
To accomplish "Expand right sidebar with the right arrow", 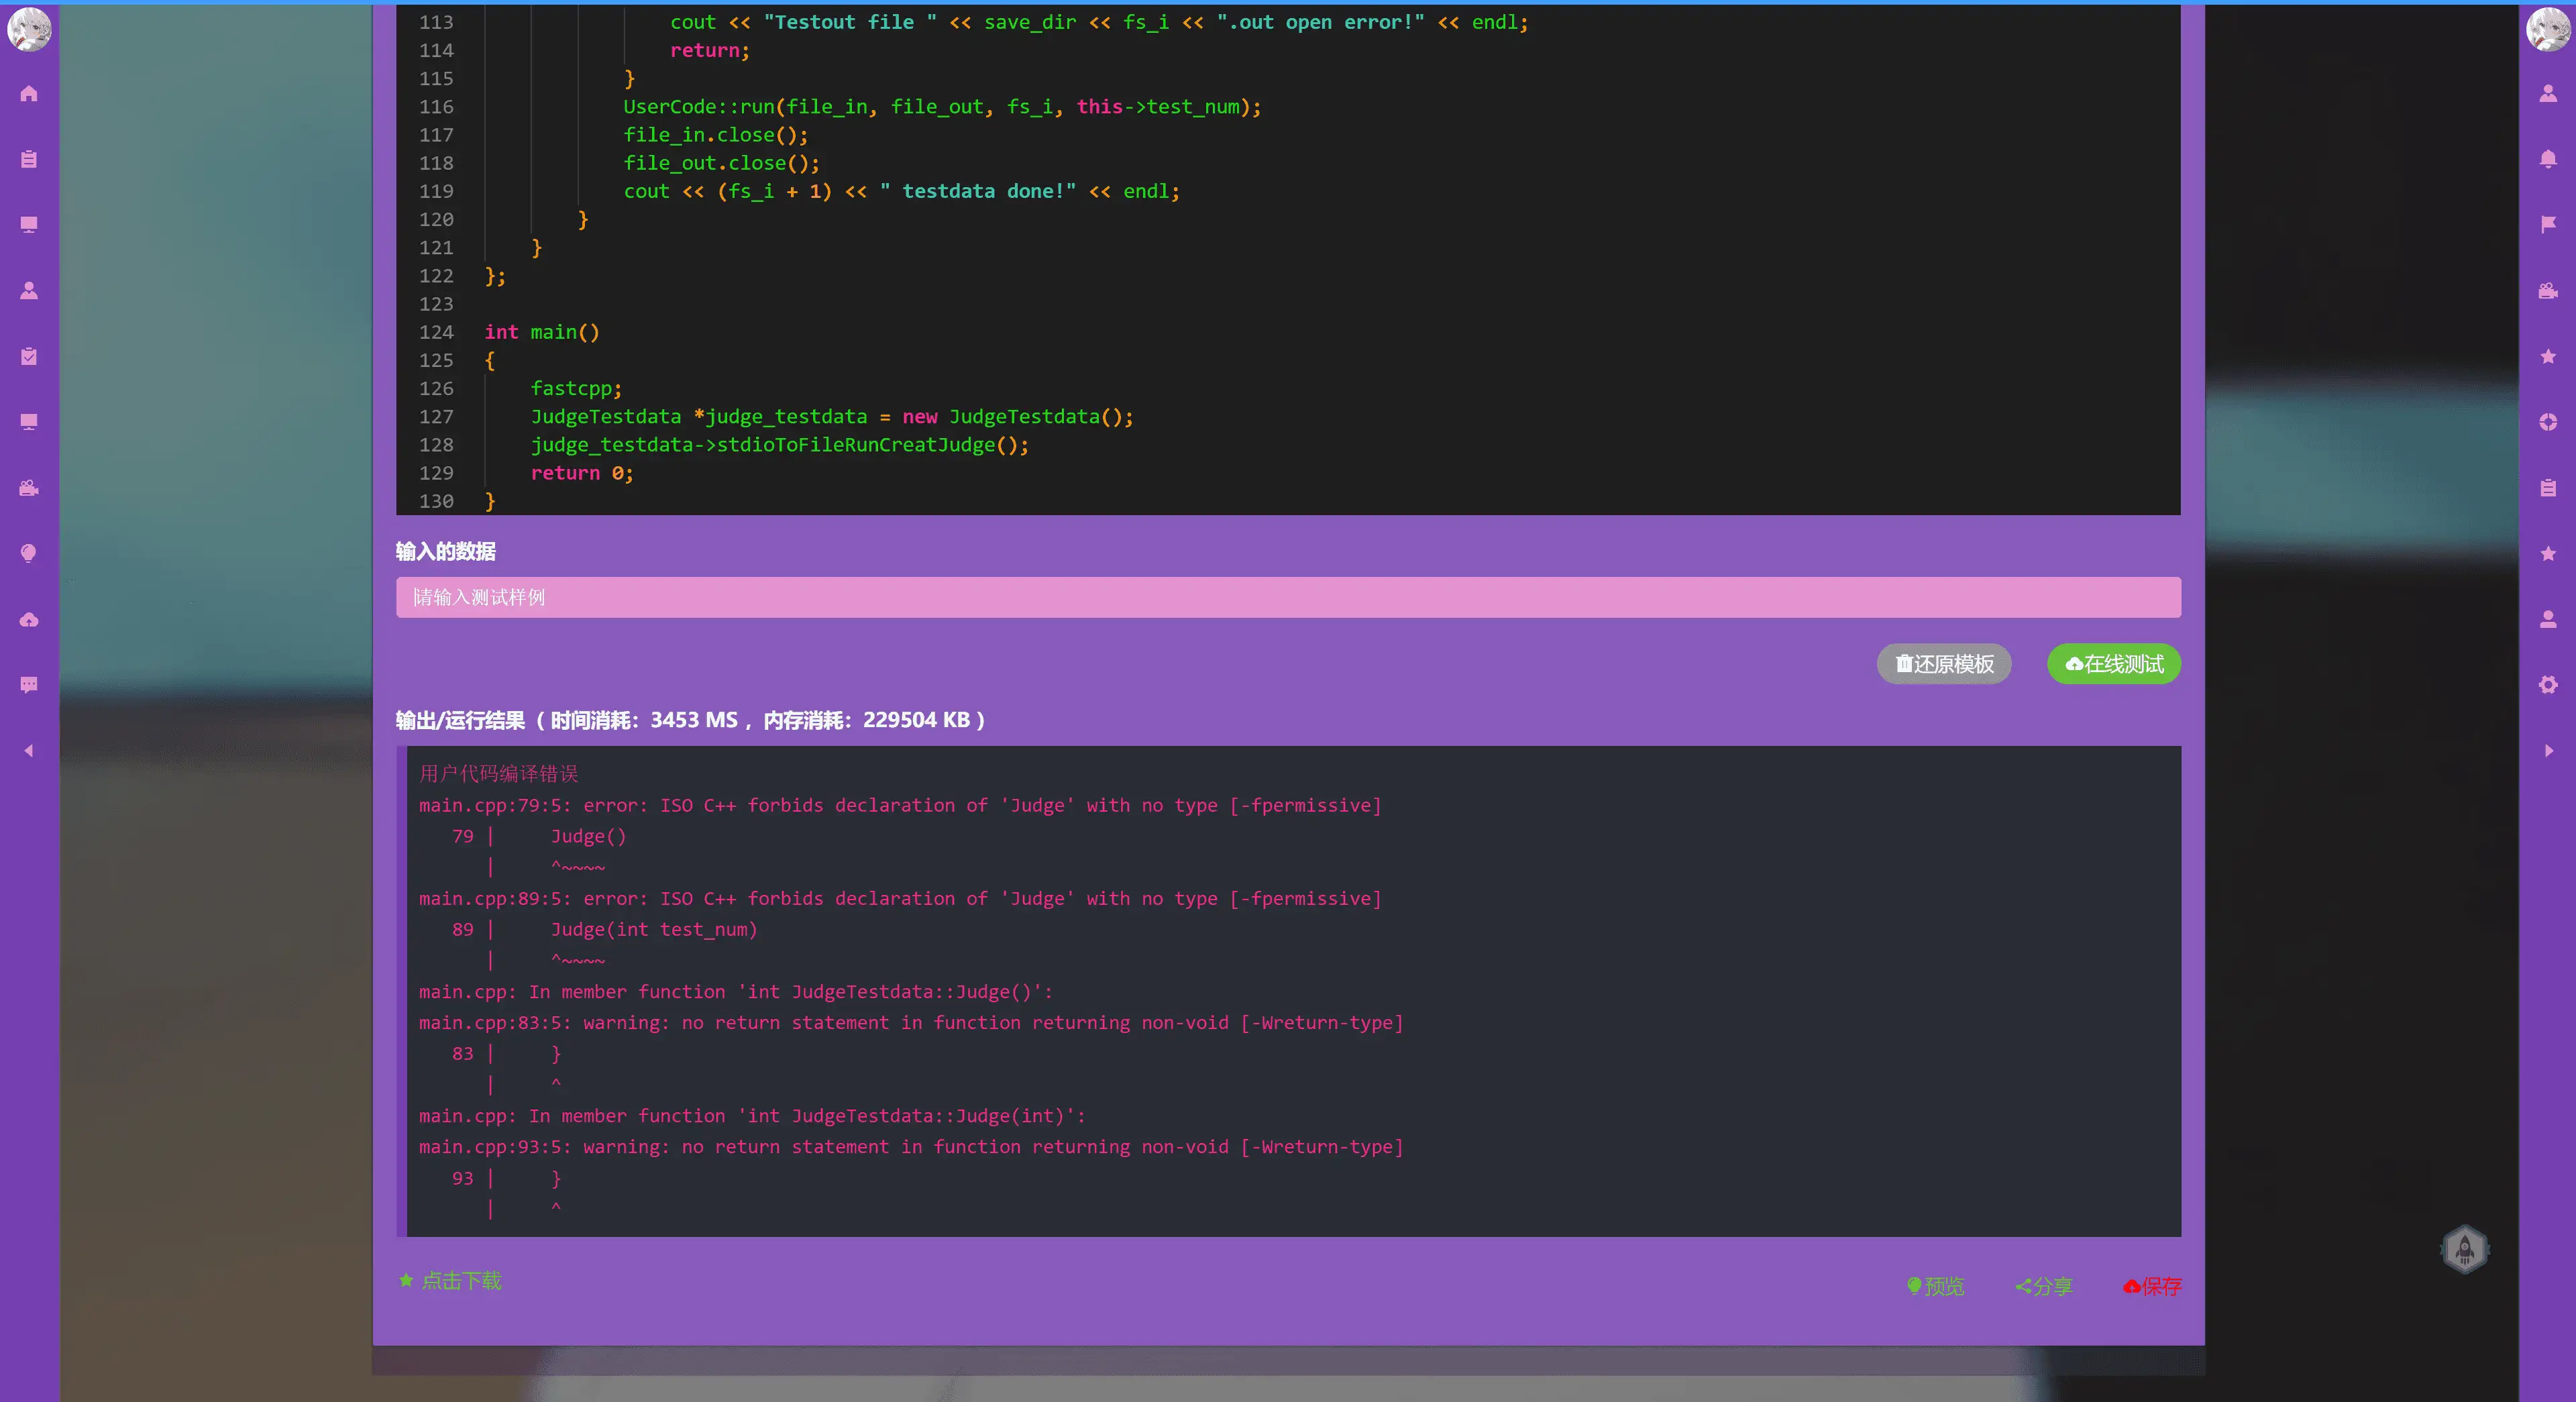I will click(x=2547, y=750).
